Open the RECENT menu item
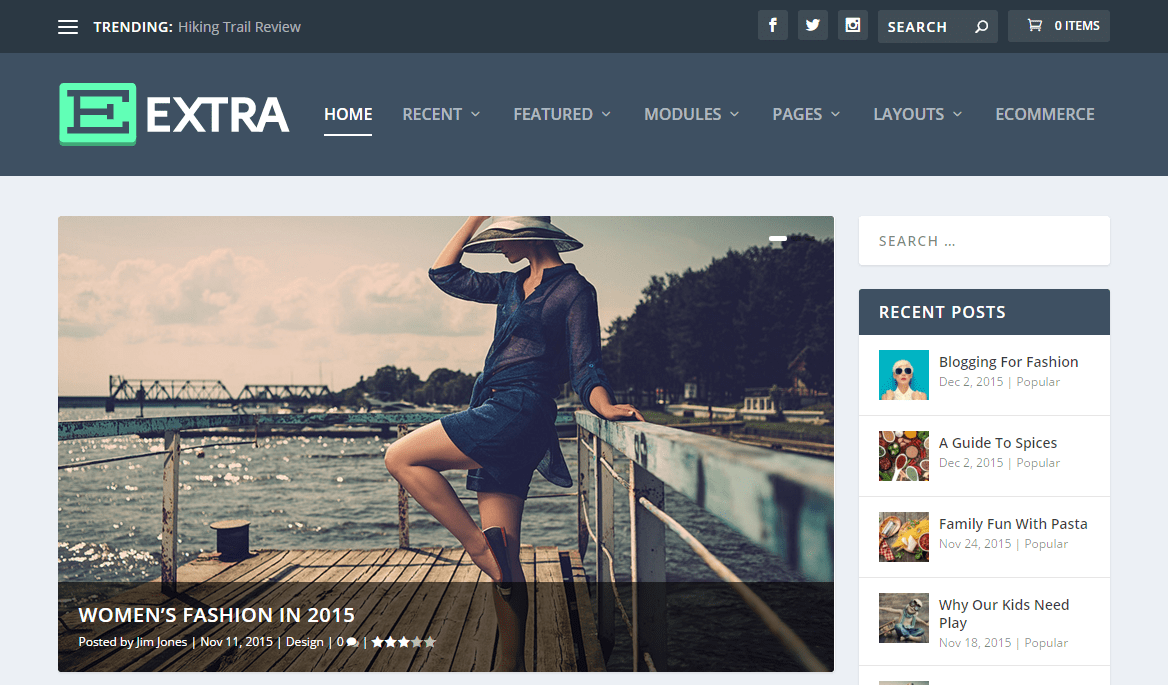 pos(432,114)
